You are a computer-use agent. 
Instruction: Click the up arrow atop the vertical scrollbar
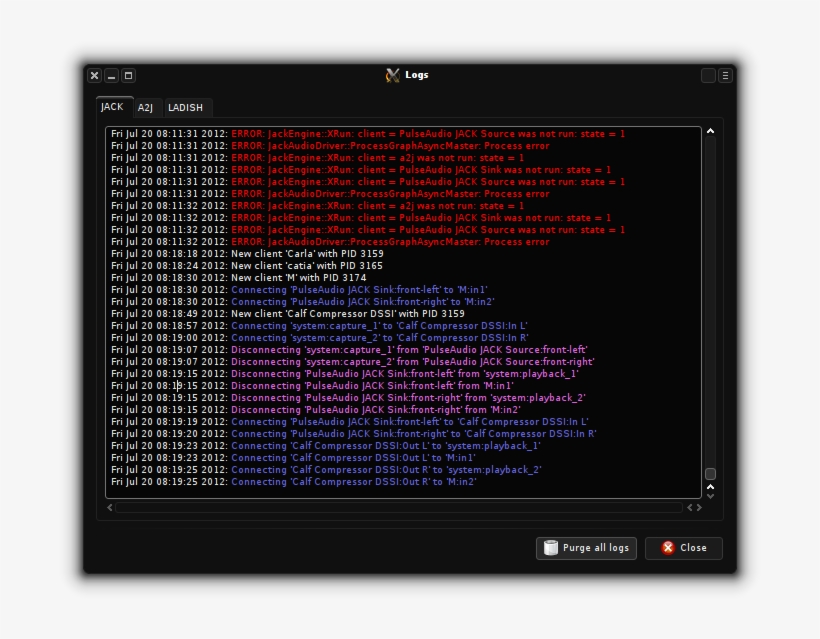(710, 131)
